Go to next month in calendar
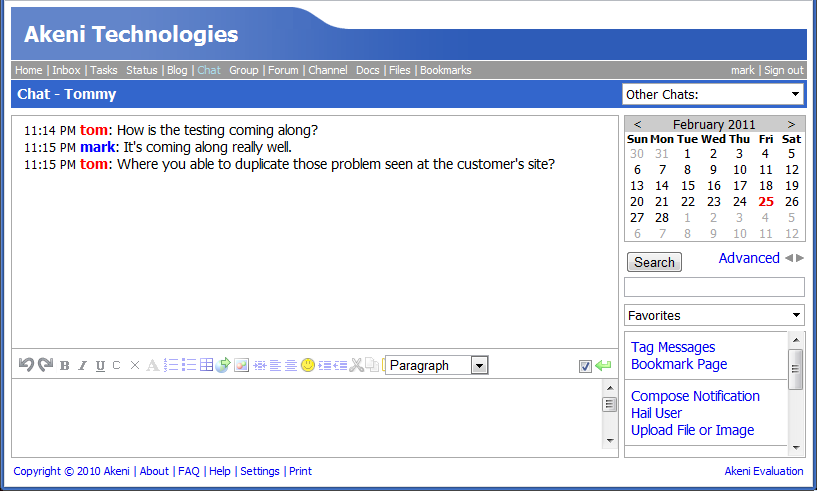This screenshot has height=491, width=817. [792, 125]
